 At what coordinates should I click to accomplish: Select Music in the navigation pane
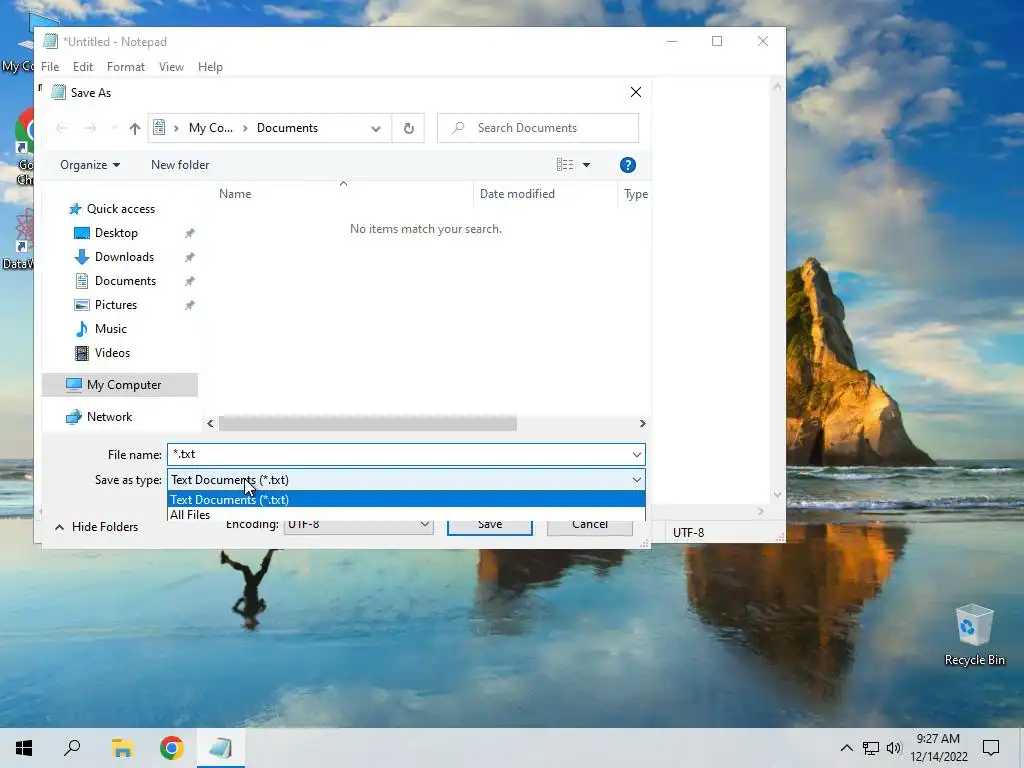point(110,329)
